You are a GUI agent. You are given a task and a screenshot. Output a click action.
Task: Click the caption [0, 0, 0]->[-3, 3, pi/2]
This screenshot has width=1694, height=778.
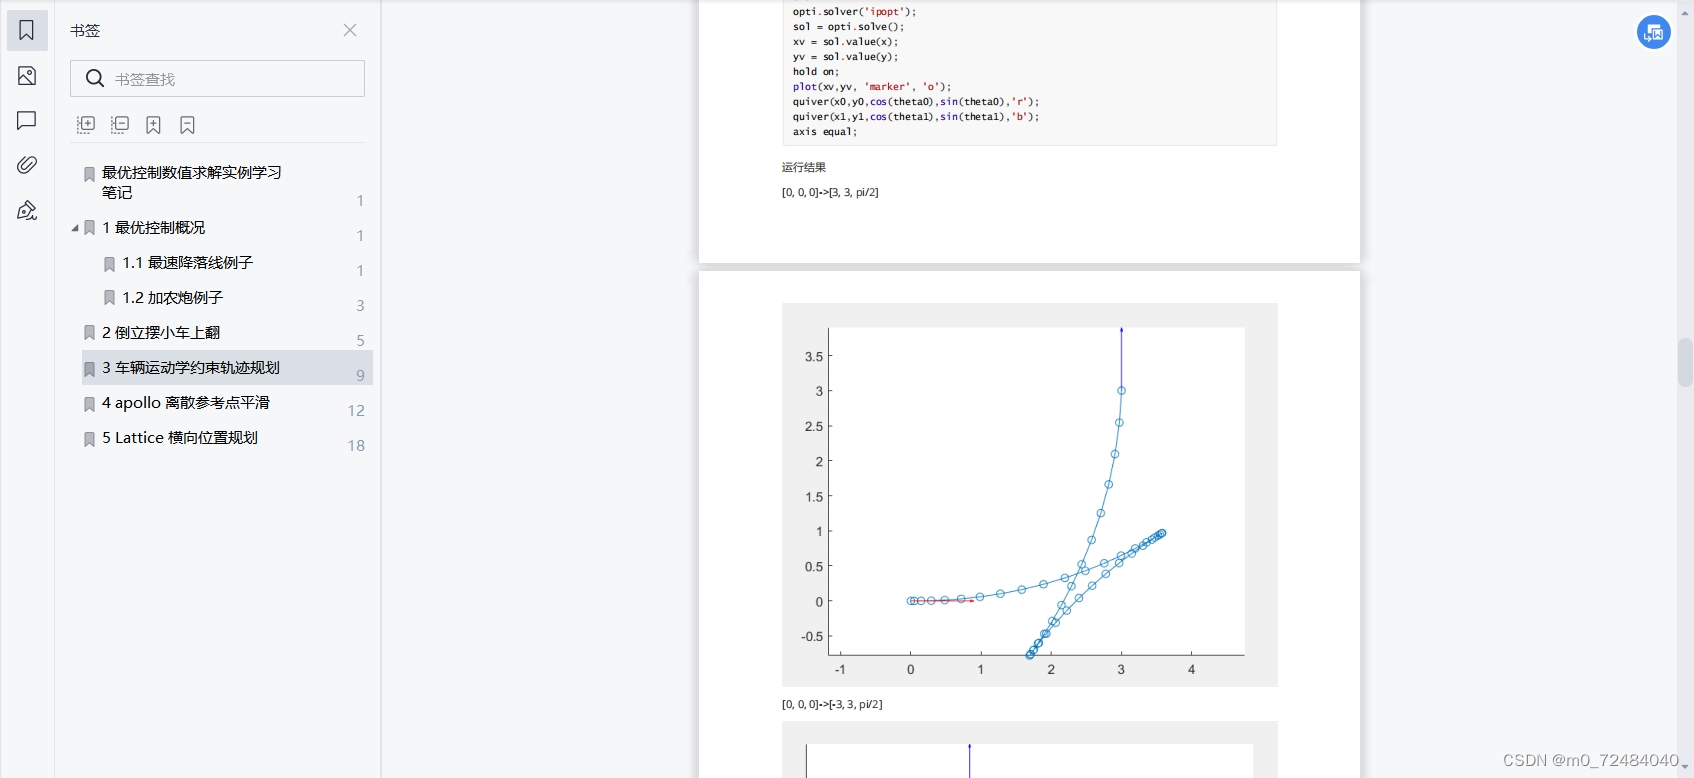coord(832,704)
